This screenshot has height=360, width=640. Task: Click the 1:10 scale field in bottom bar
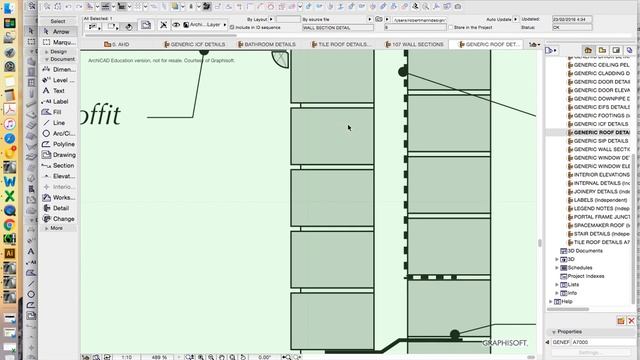pyautogui.click(x=127, y=357)
